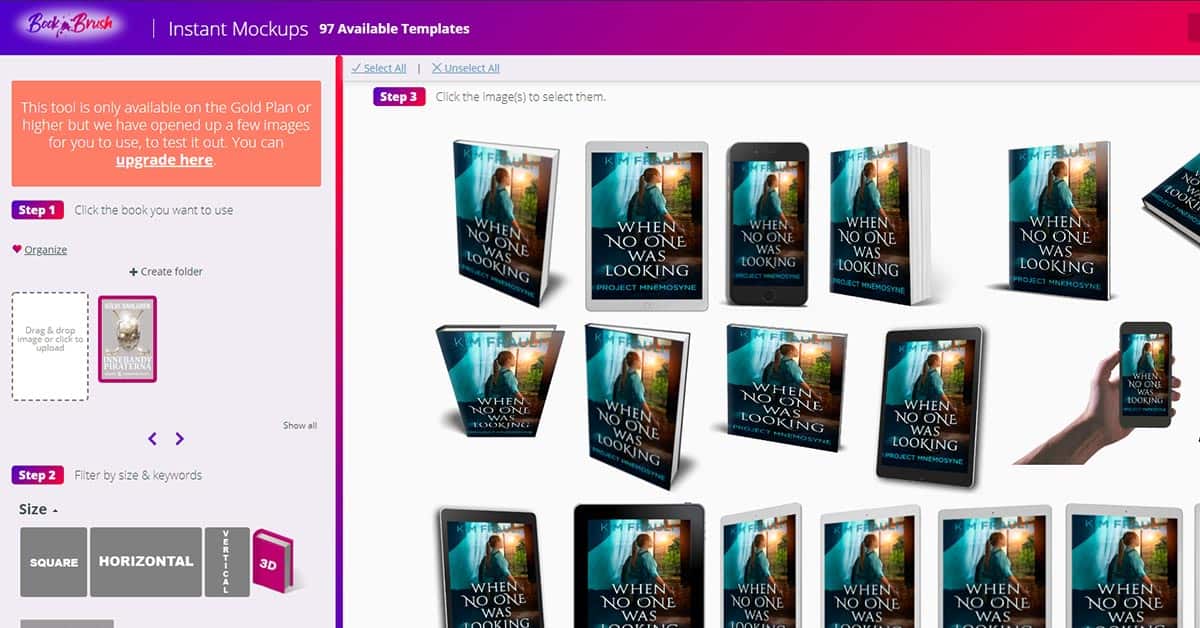The height and width of the screenshot is (628, 1200).
Task: Select the angled paperback mockup in first row
Action: [x=506, y=222]
